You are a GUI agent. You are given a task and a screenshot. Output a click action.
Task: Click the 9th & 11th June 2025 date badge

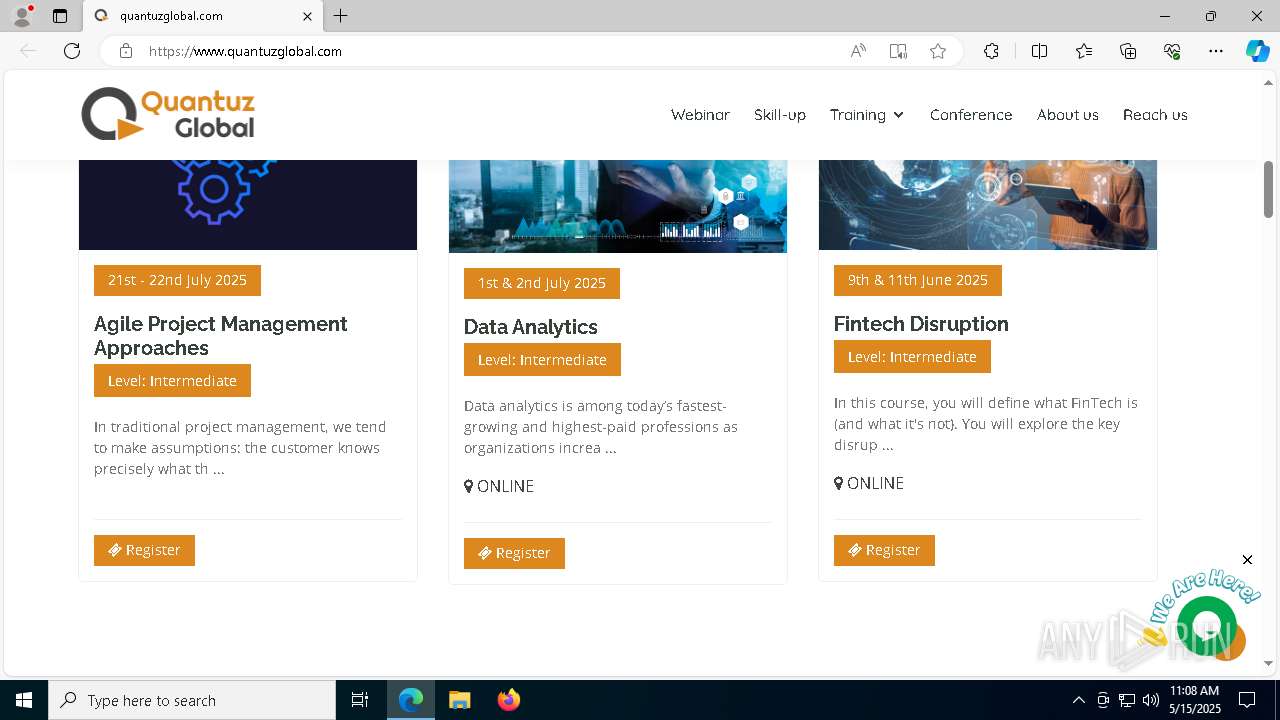(x=918, y=280)
